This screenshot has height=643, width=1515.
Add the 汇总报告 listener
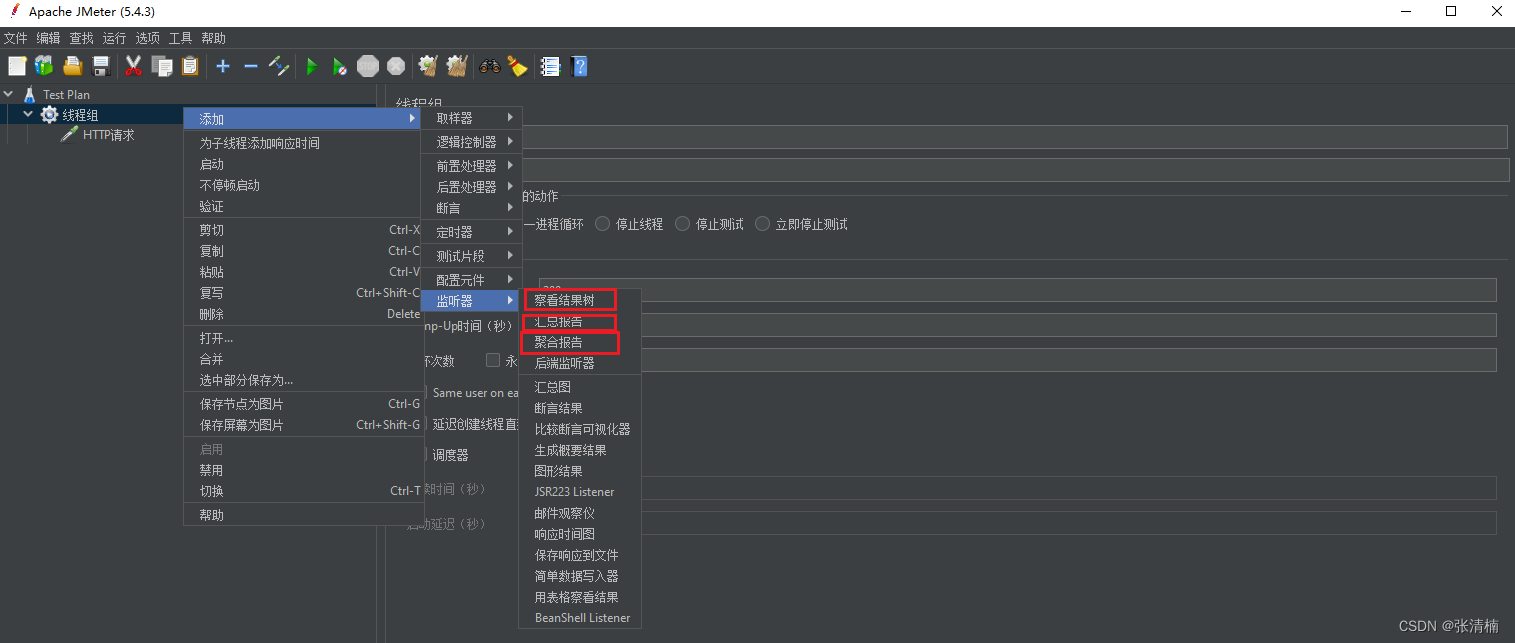click(580, 322)
